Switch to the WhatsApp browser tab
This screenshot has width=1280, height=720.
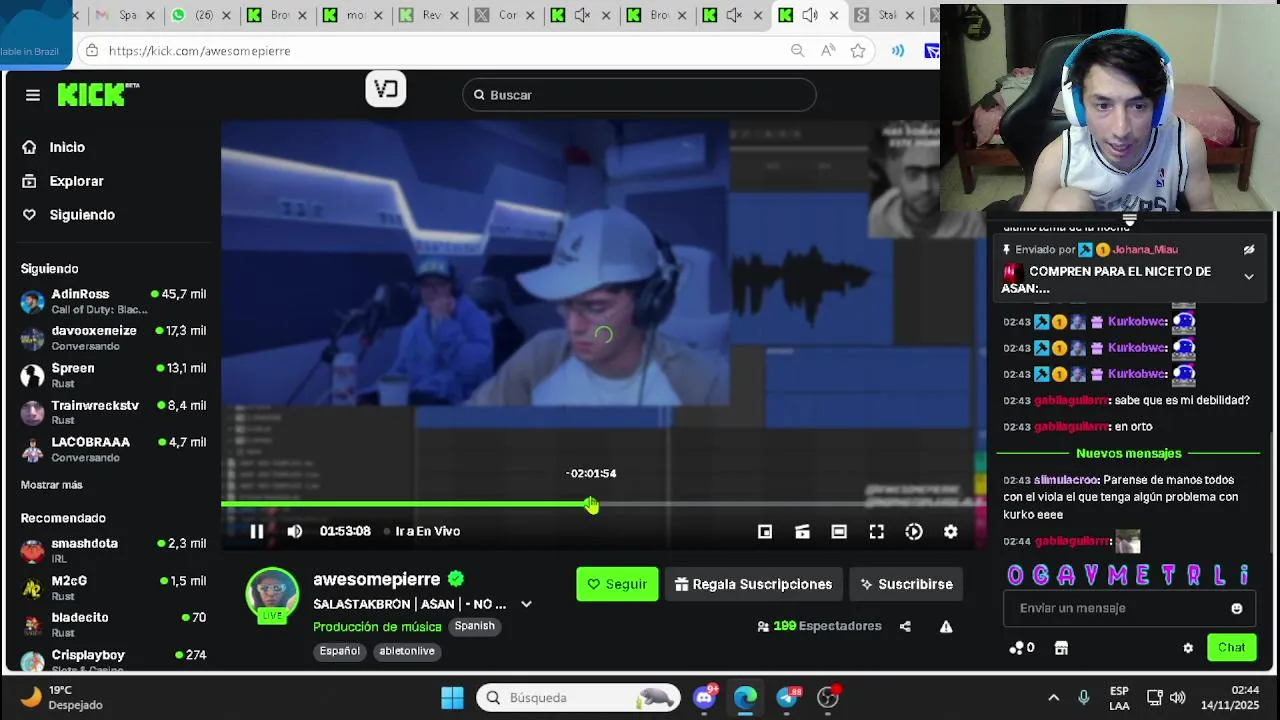202,15
